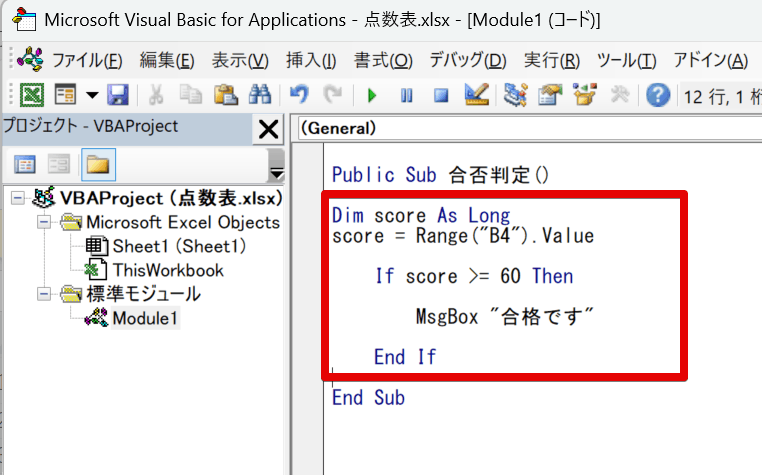Click the Find binoculars icon

(260, 95)
